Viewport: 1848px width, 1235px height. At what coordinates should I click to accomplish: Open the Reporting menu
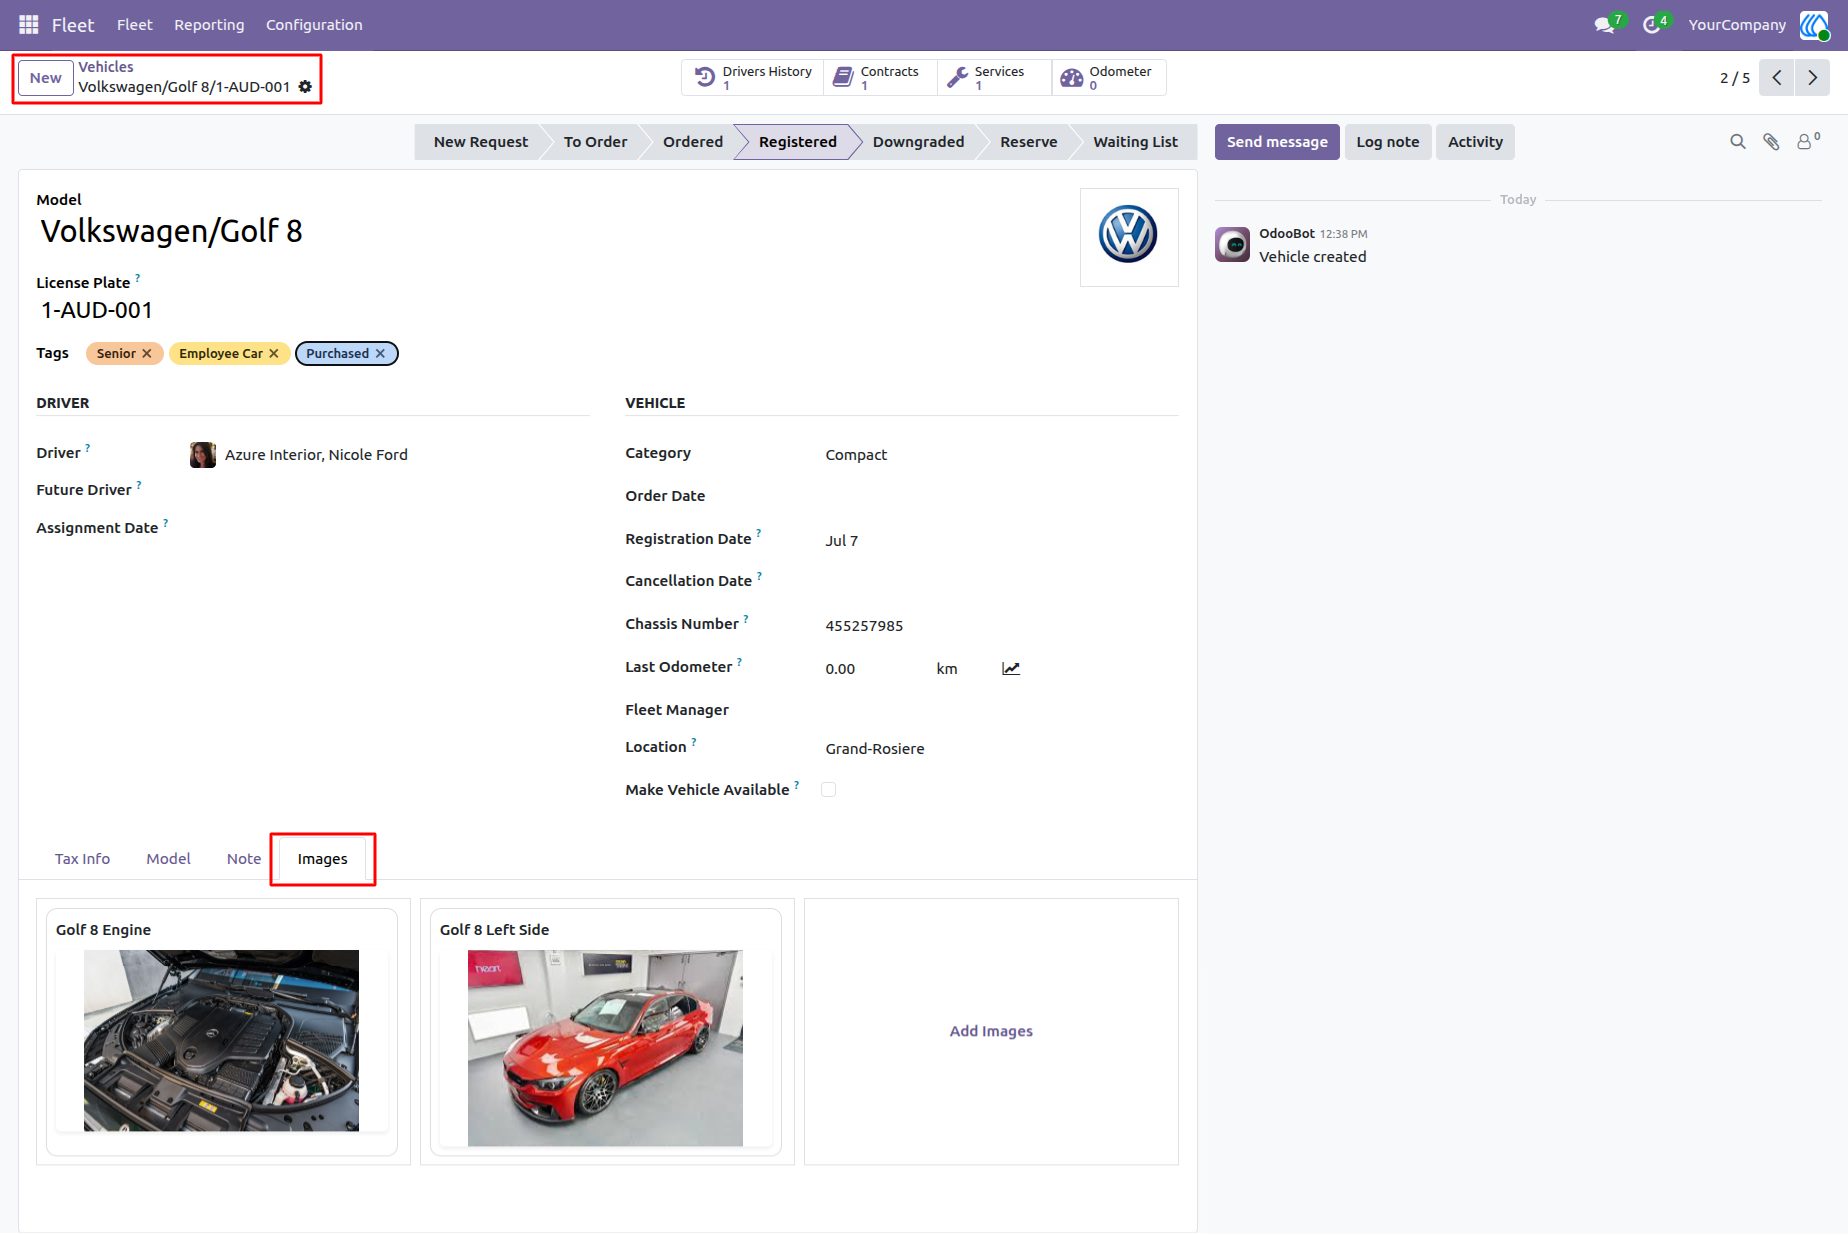coord(209,25)
